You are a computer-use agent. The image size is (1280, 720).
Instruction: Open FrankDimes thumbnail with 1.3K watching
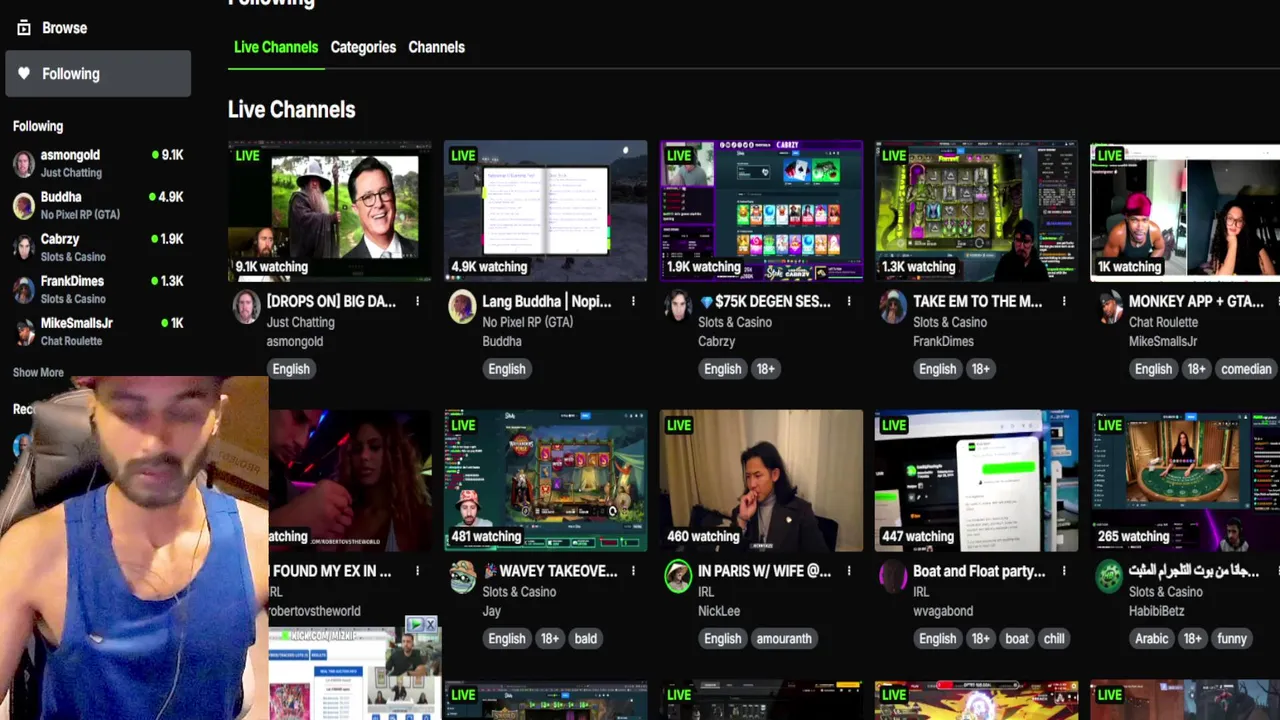[977, 211]
